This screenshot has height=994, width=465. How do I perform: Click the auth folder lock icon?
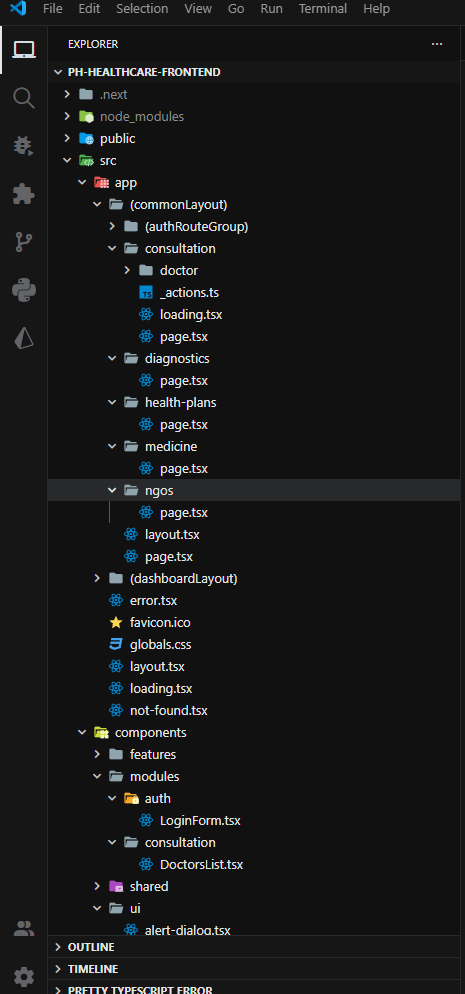click(131, 799)
